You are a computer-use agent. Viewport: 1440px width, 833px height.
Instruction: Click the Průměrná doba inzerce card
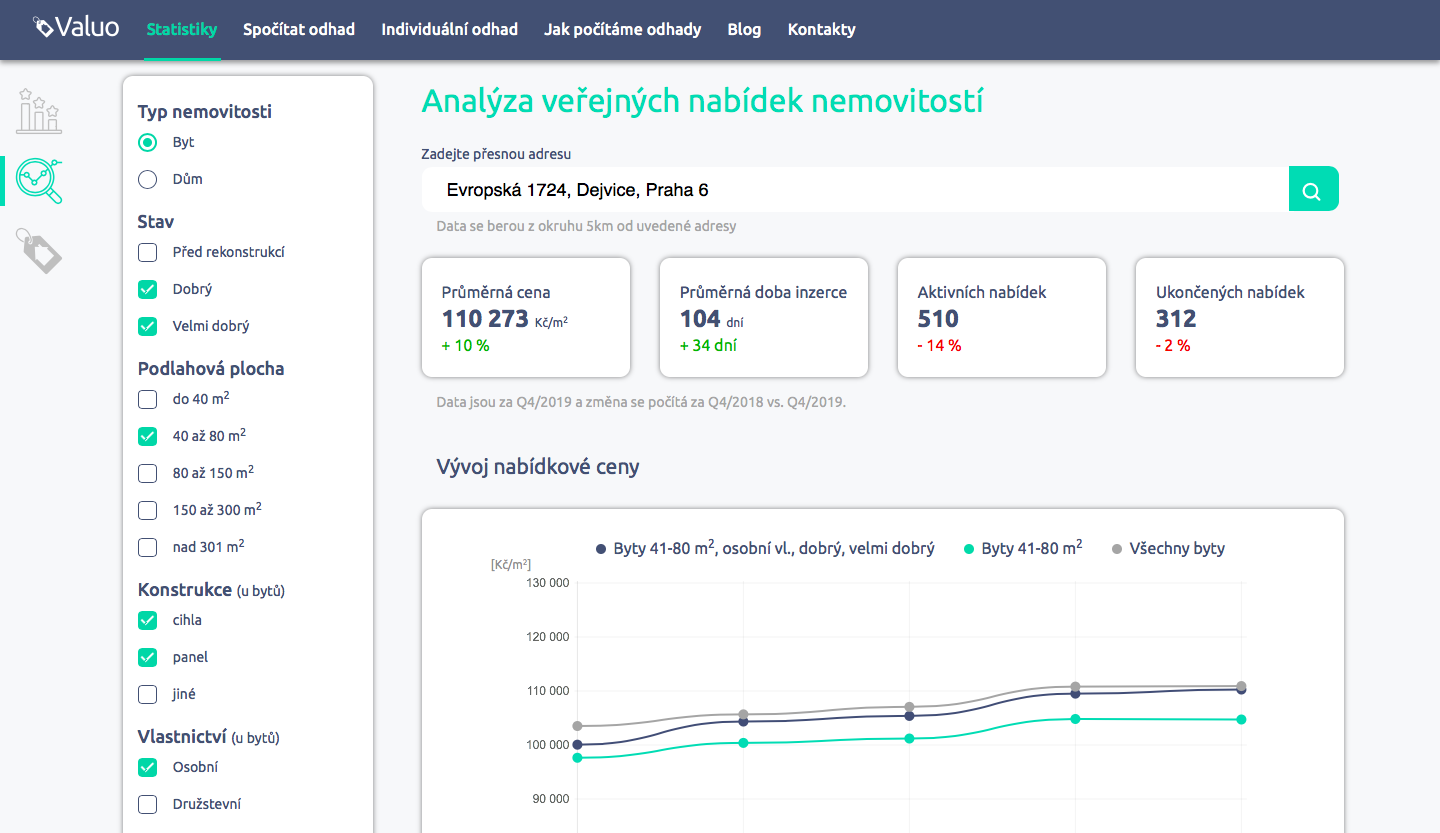pyautogui.click(x=764, y=318)
